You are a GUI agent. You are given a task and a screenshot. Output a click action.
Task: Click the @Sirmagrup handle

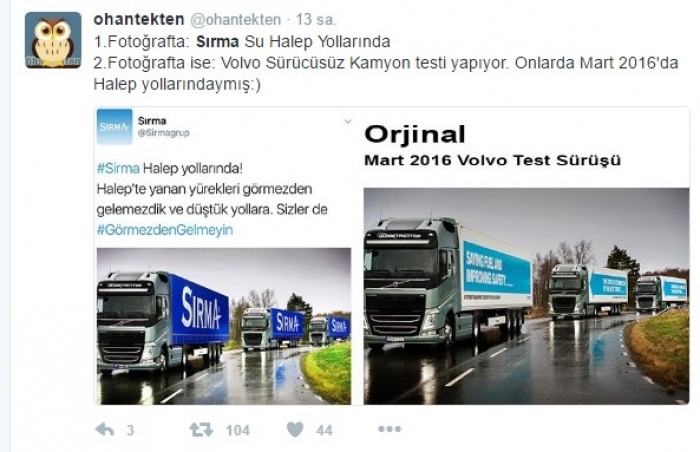pos(164,133)
